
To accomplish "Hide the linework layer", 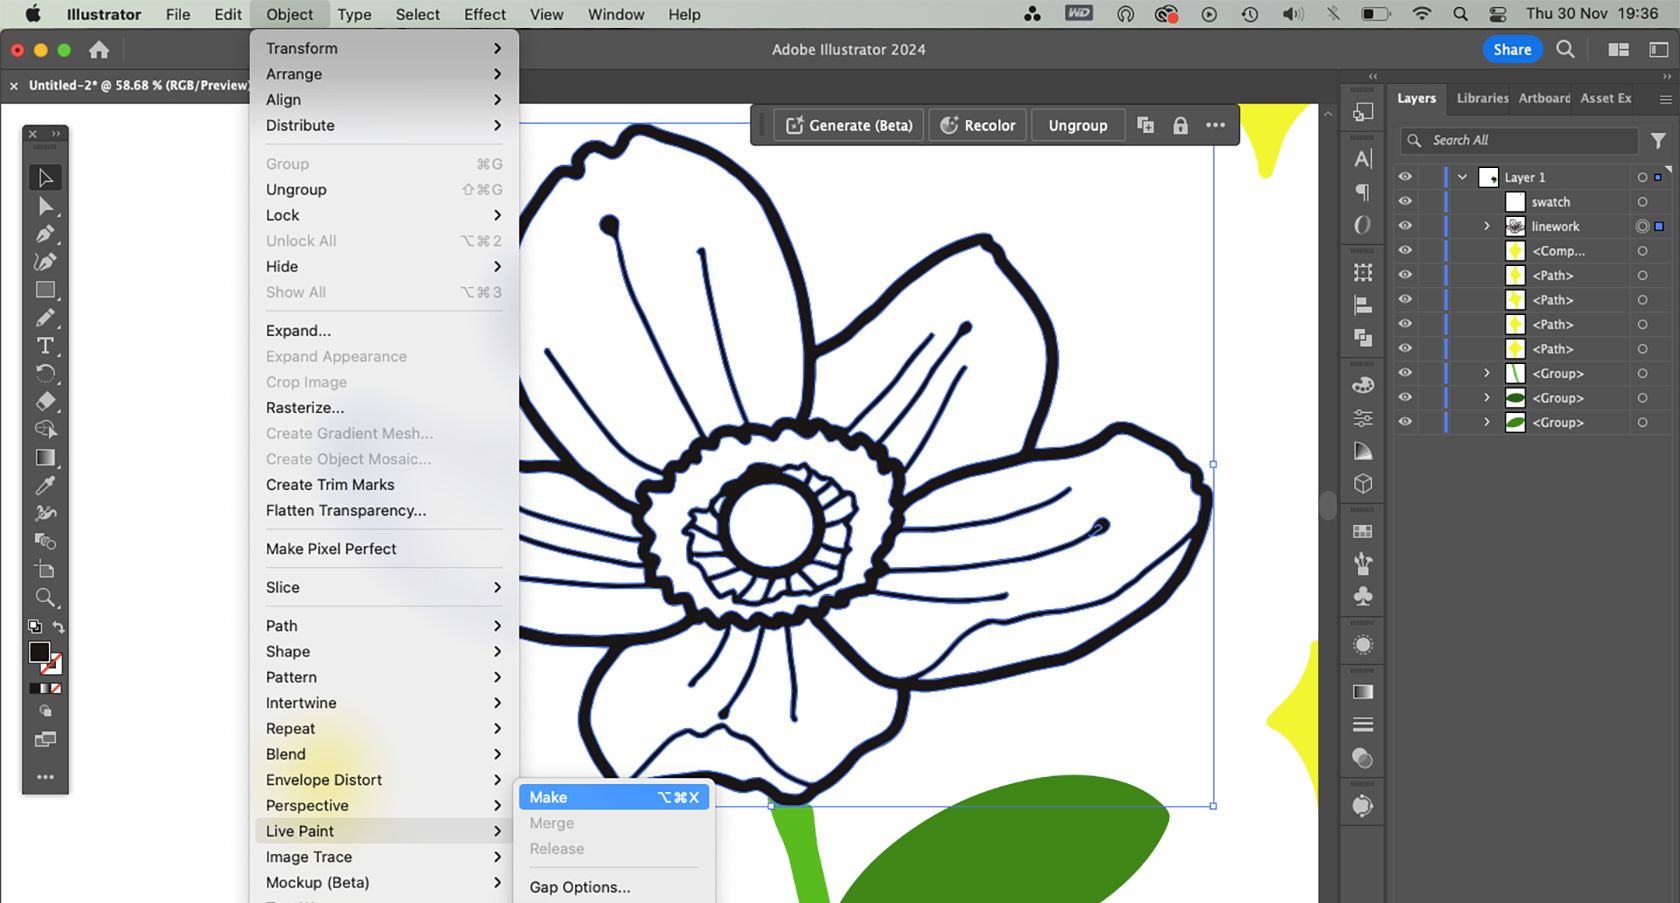I will pos(1405,226).
